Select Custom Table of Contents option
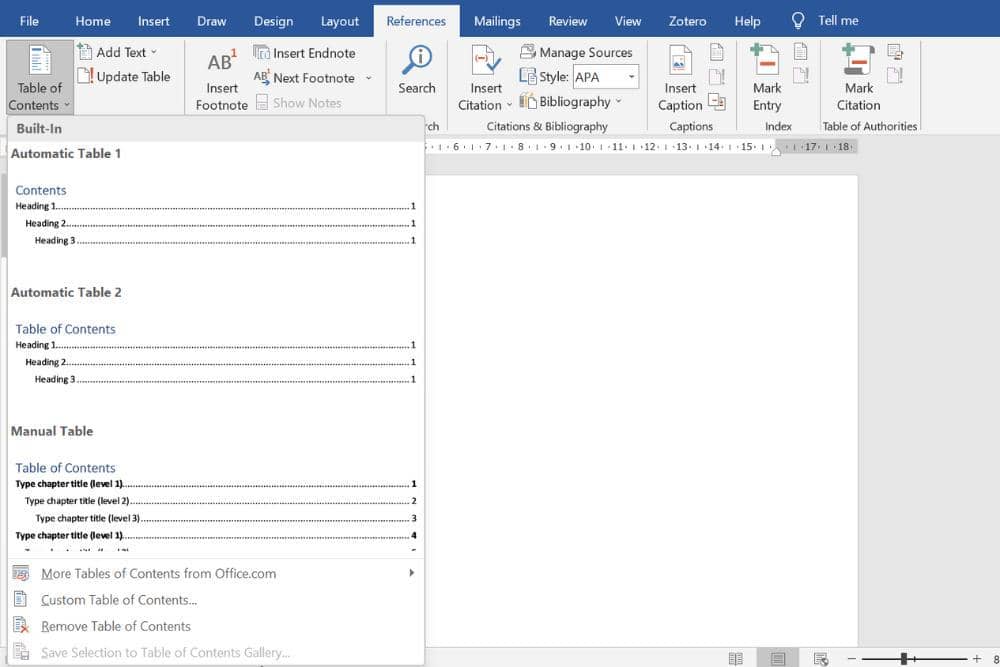Viewport: 1000px width, 667px height. (x=119, y=600)
